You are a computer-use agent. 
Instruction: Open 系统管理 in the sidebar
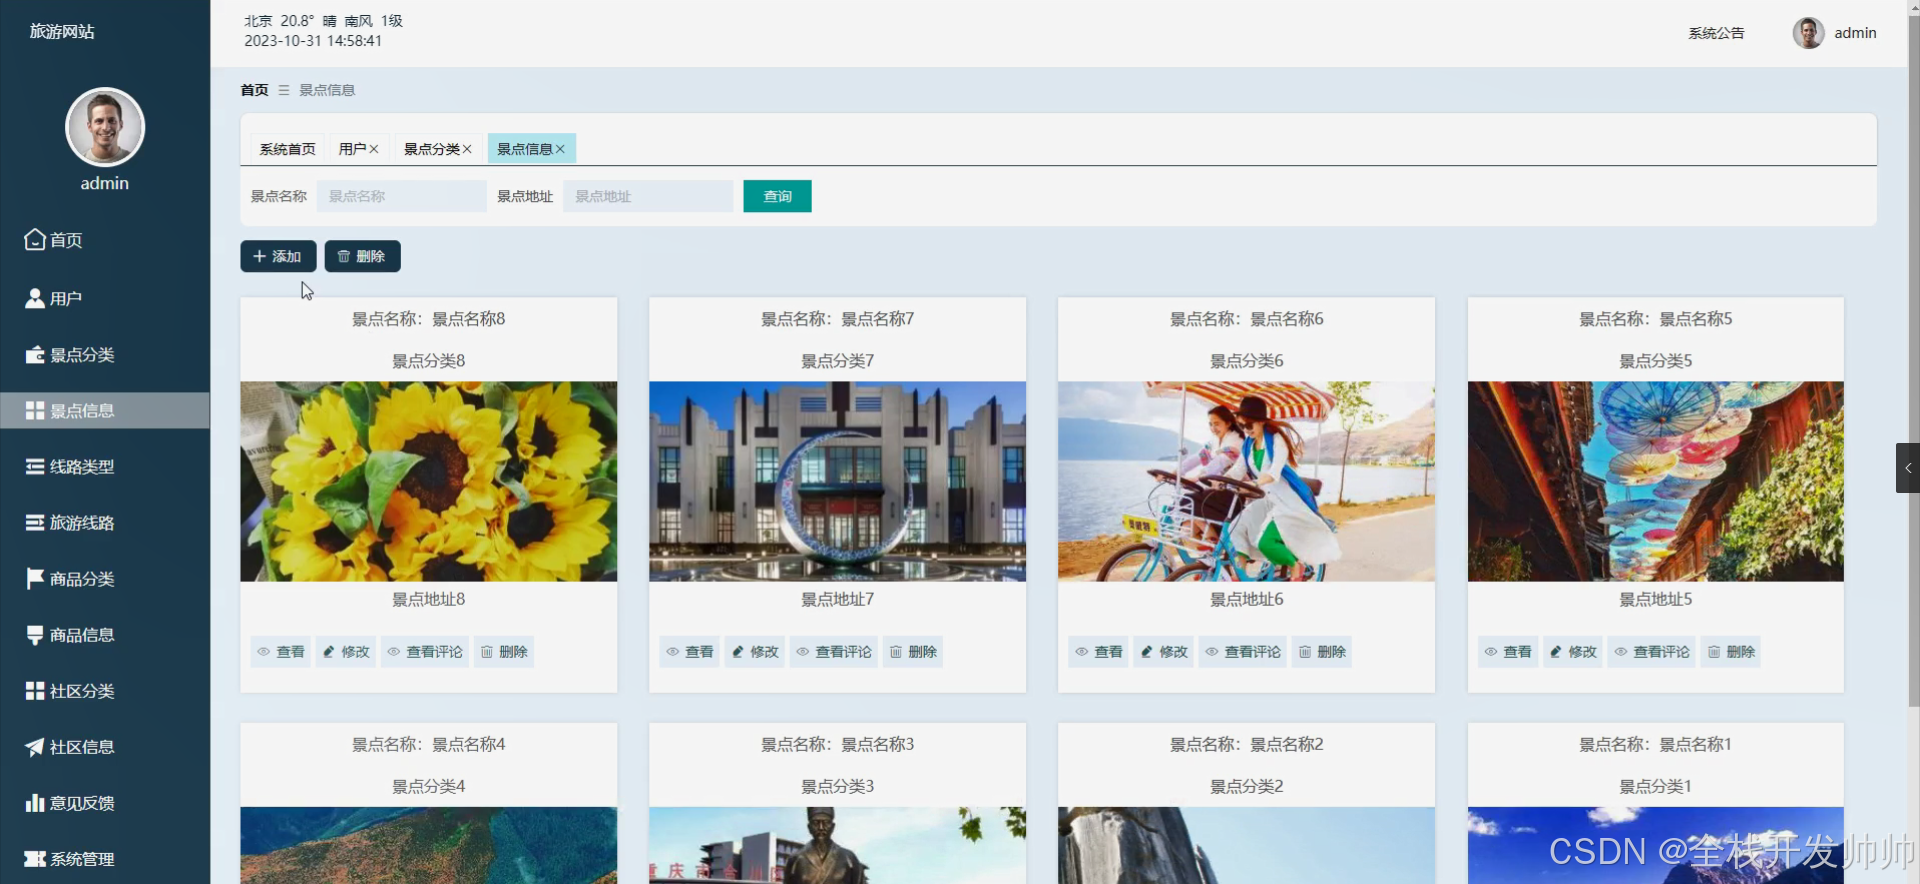[x=104, y=859]
